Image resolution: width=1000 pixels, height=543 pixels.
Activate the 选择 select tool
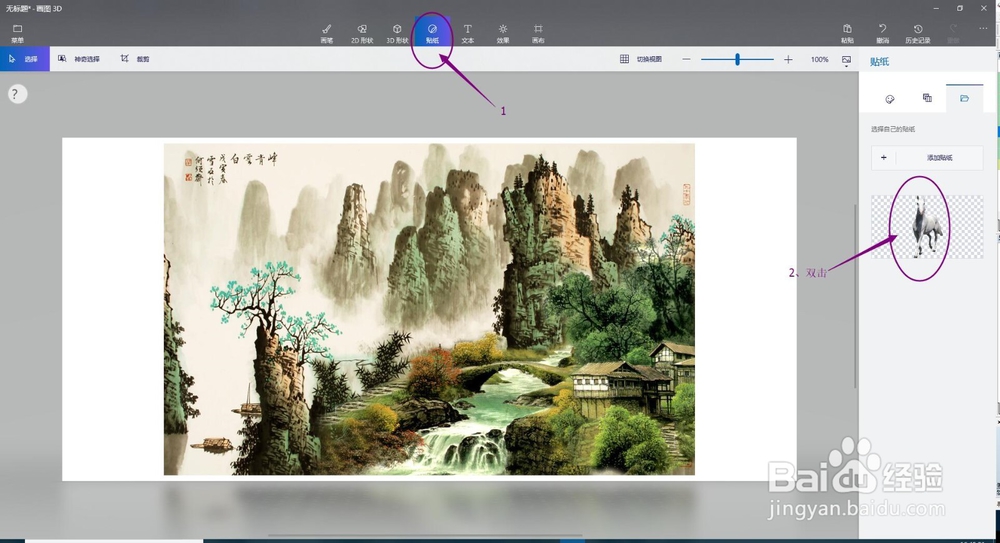(x=25, y=59)
